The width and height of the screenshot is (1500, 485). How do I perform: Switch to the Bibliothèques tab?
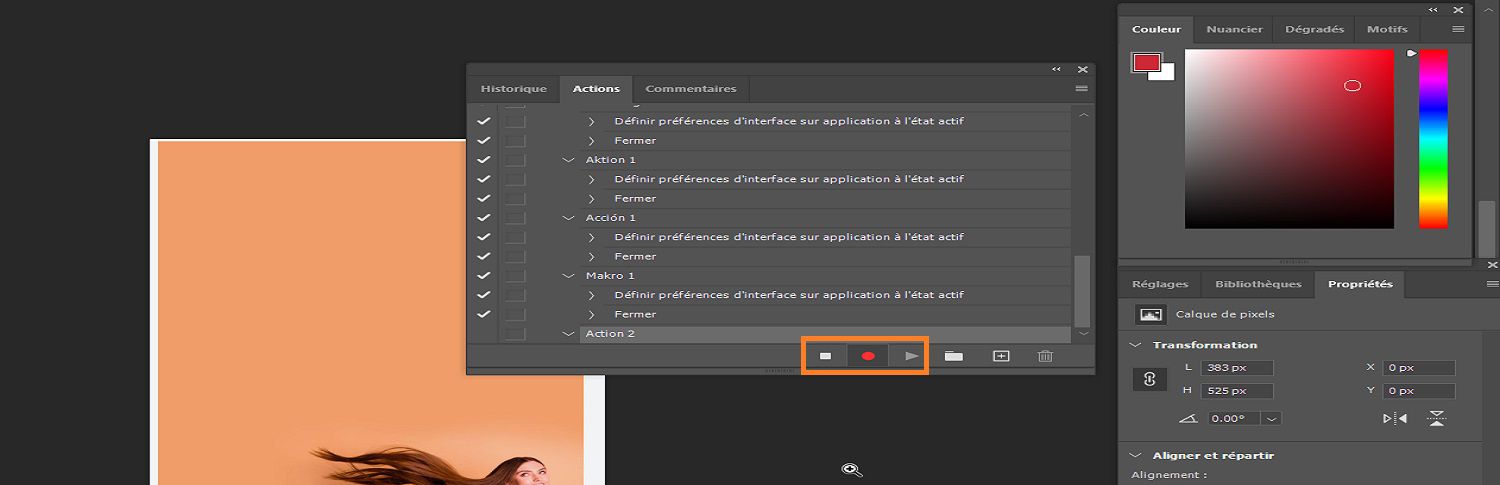pos(1258,284)
